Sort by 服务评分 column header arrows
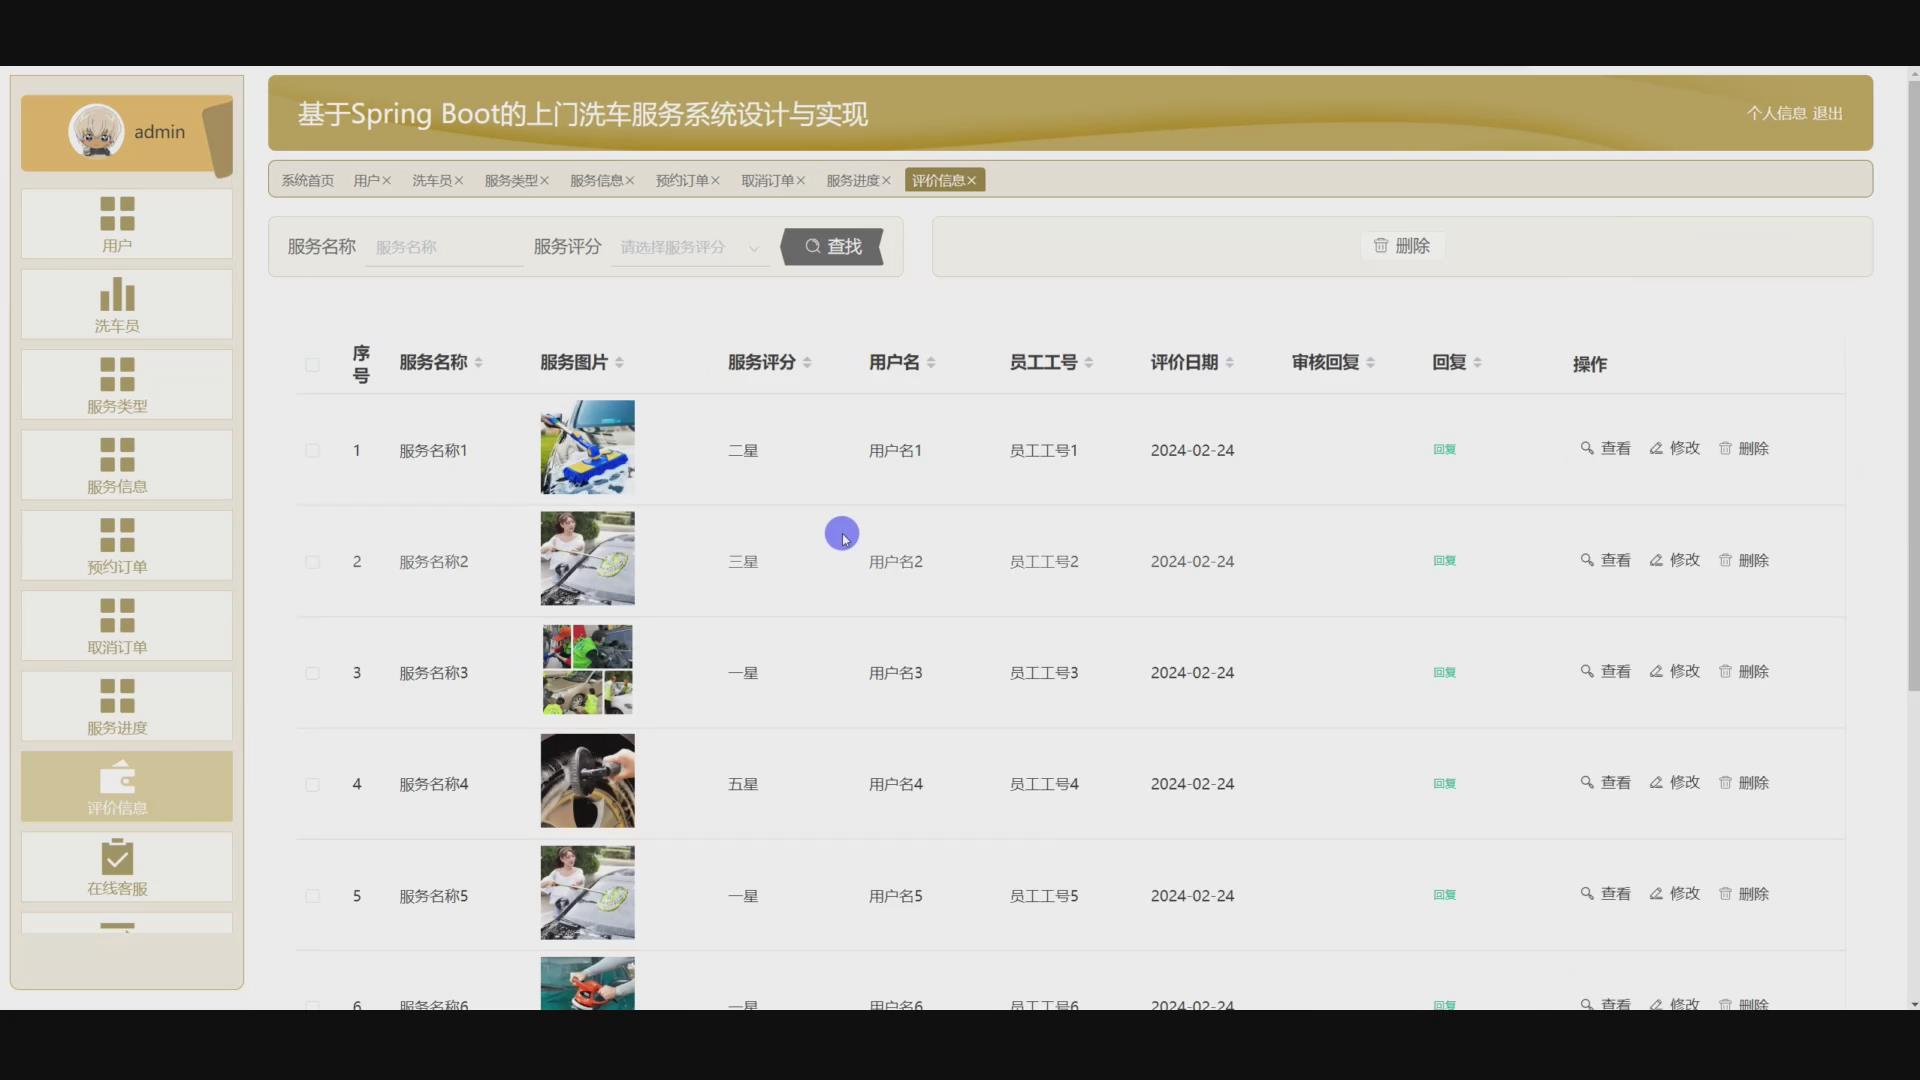 [x=807, y=363]
